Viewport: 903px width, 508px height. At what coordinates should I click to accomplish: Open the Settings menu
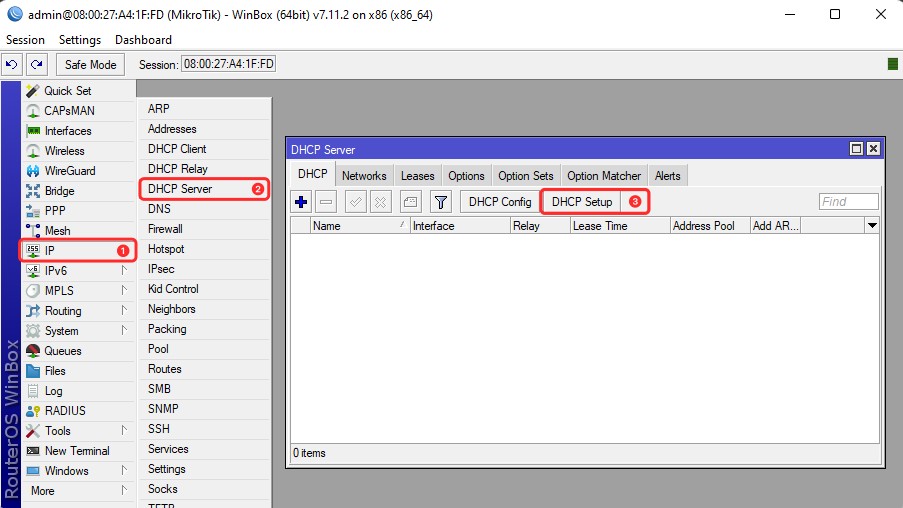pyautogui.click(x=80, y=40)
